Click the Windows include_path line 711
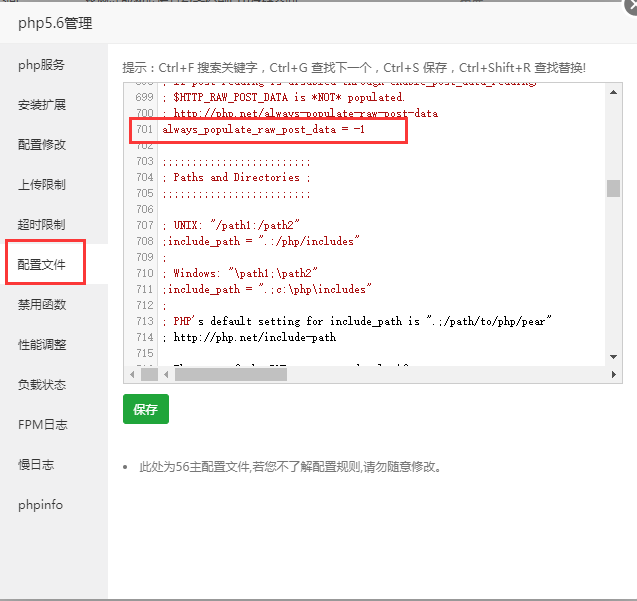637x601 pixels. point(267,289)
